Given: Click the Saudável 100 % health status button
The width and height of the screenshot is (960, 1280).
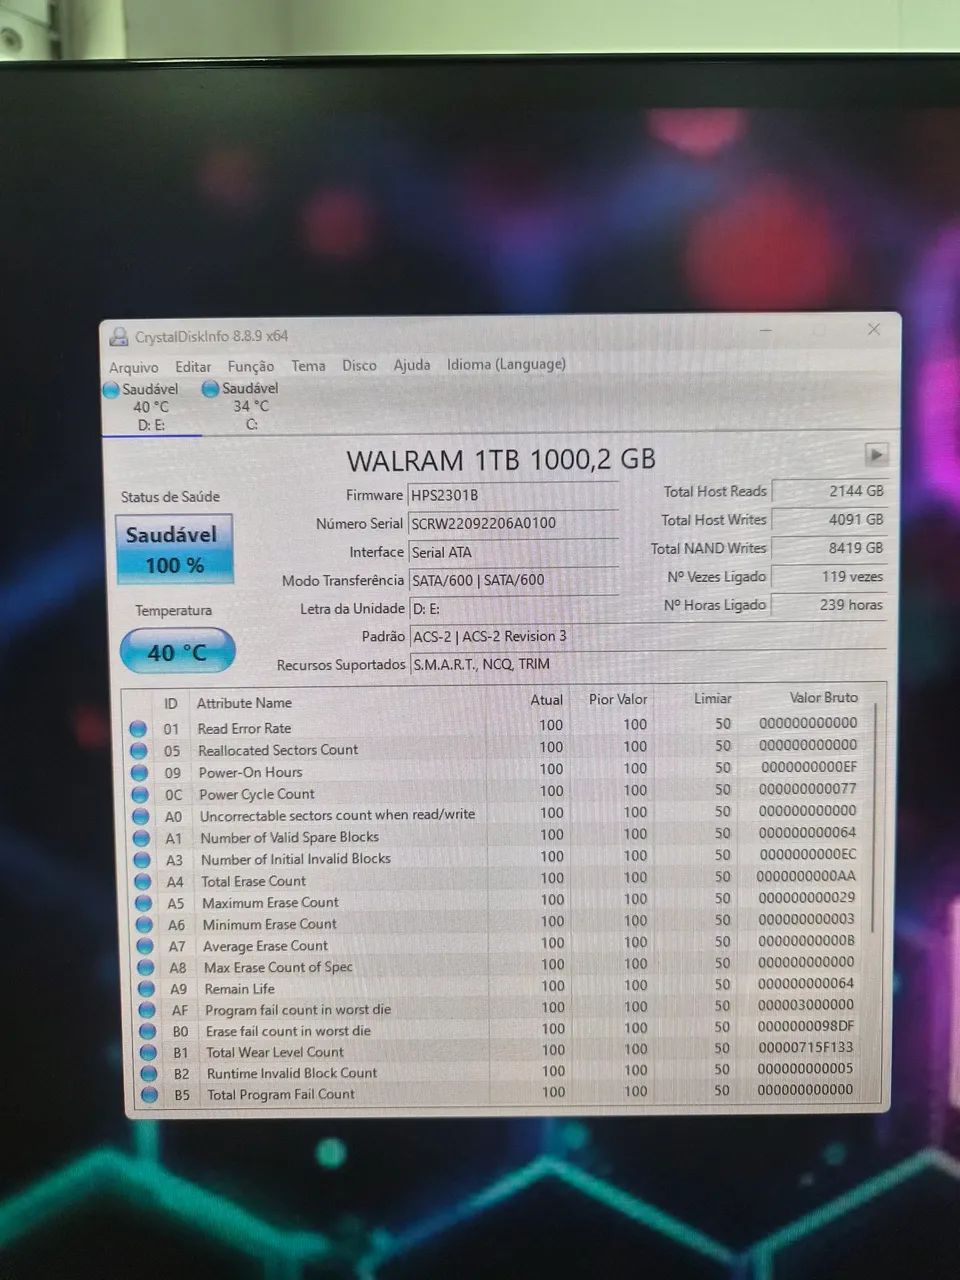Looking at the screenshot, I should click(174, 550).
